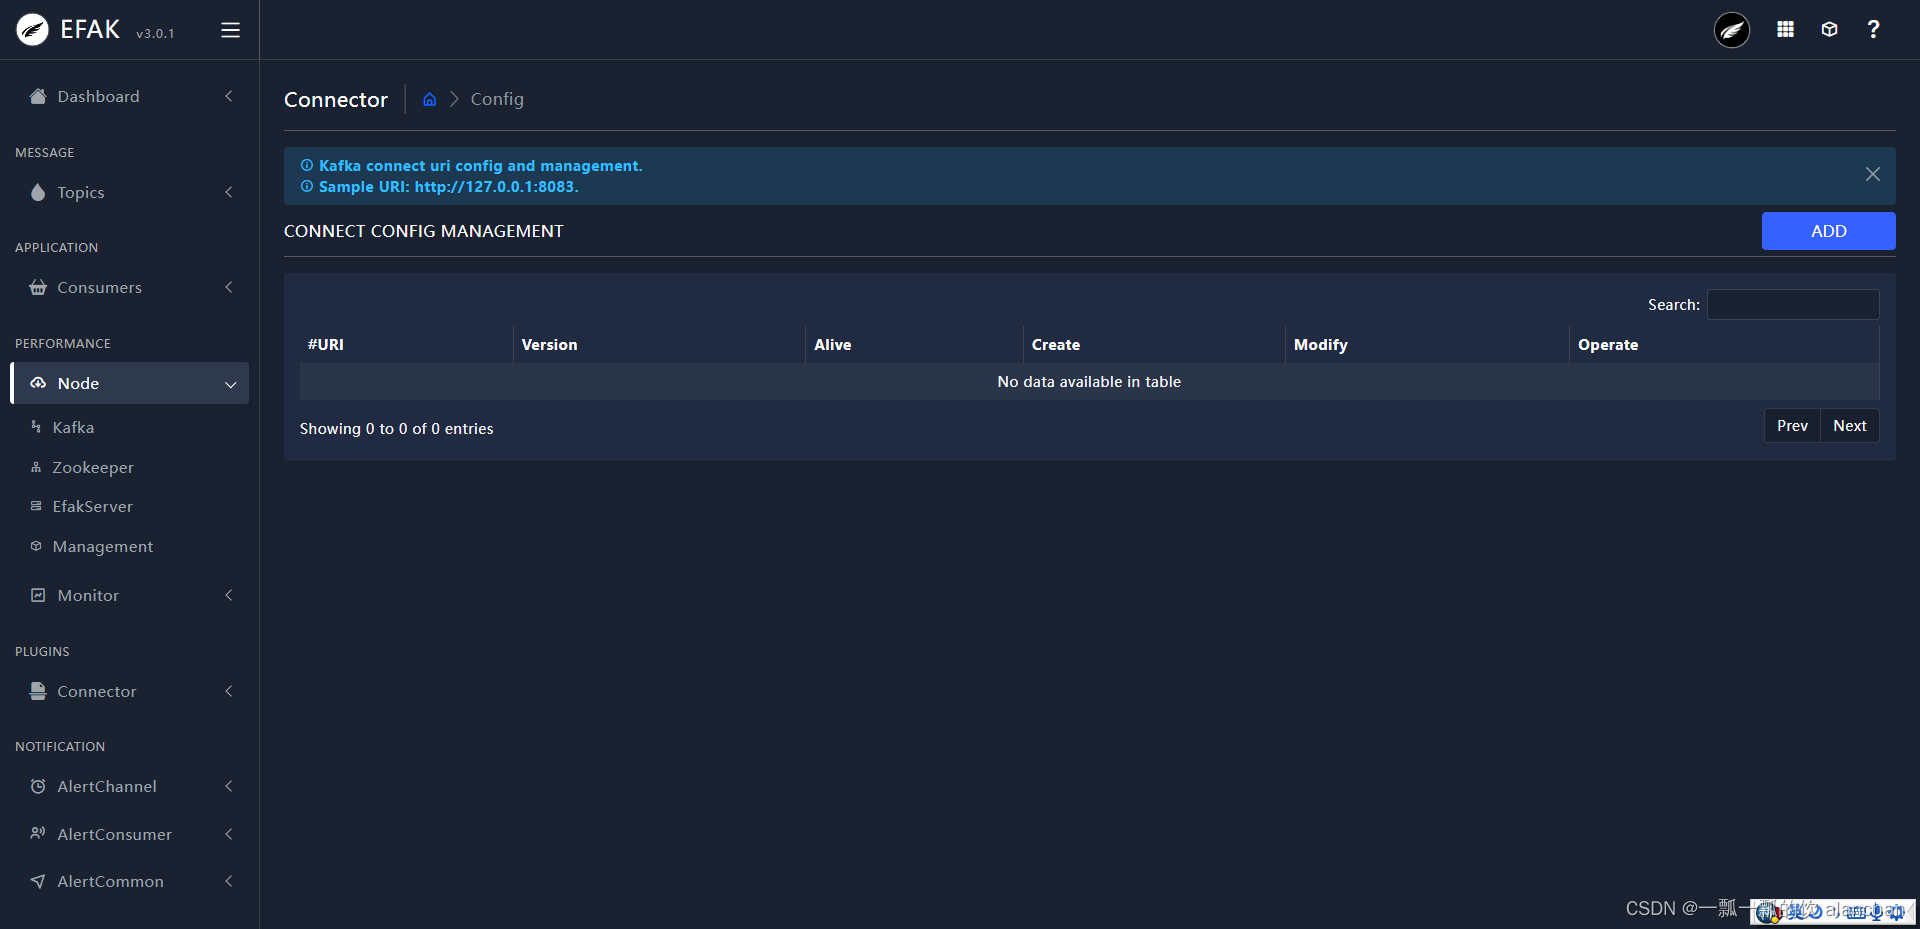Screen dimensions: 1920x929
Task: Click the AlertCommon send icon
Action: 38,881
